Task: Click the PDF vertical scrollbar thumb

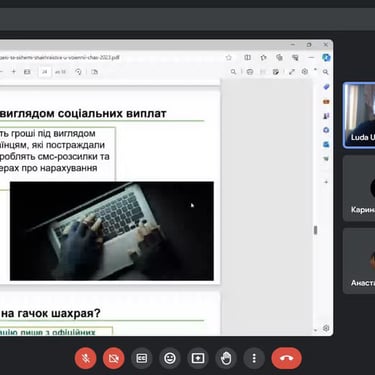Action: [315, 230]
